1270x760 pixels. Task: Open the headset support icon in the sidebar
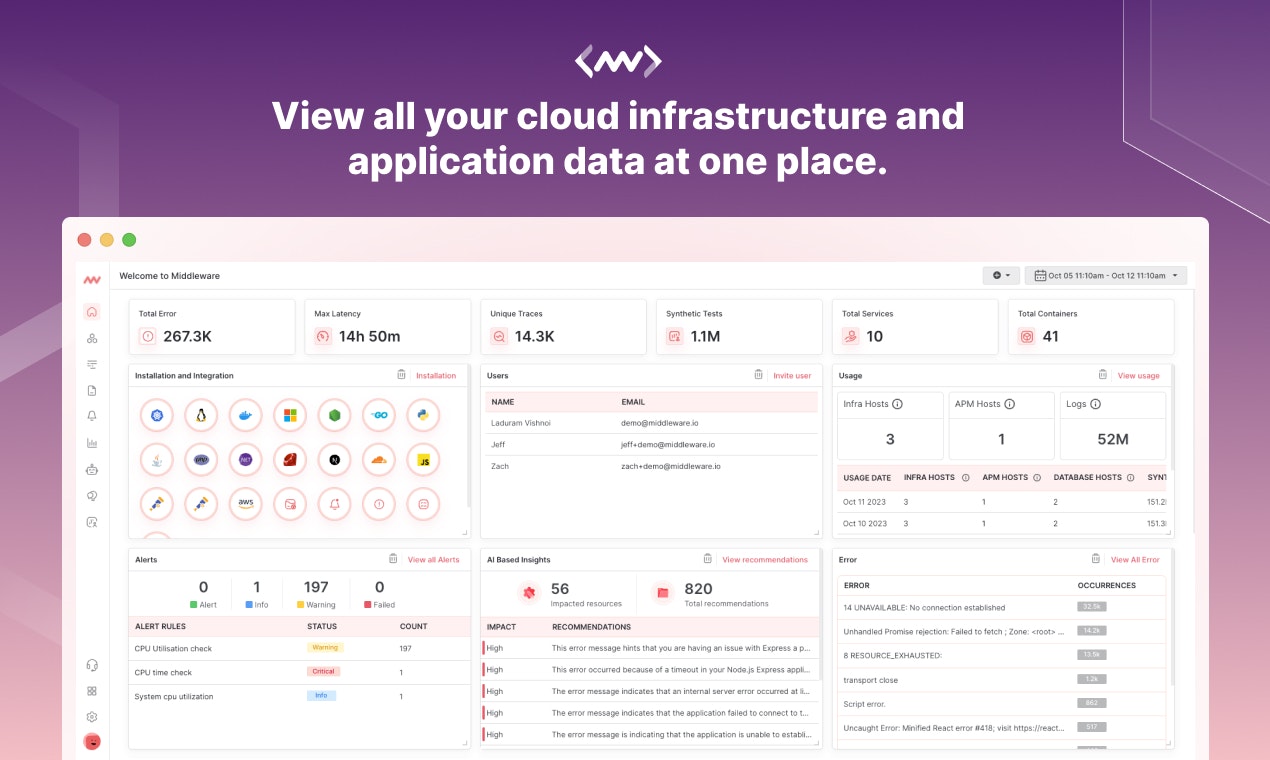(x=92, y=665)
